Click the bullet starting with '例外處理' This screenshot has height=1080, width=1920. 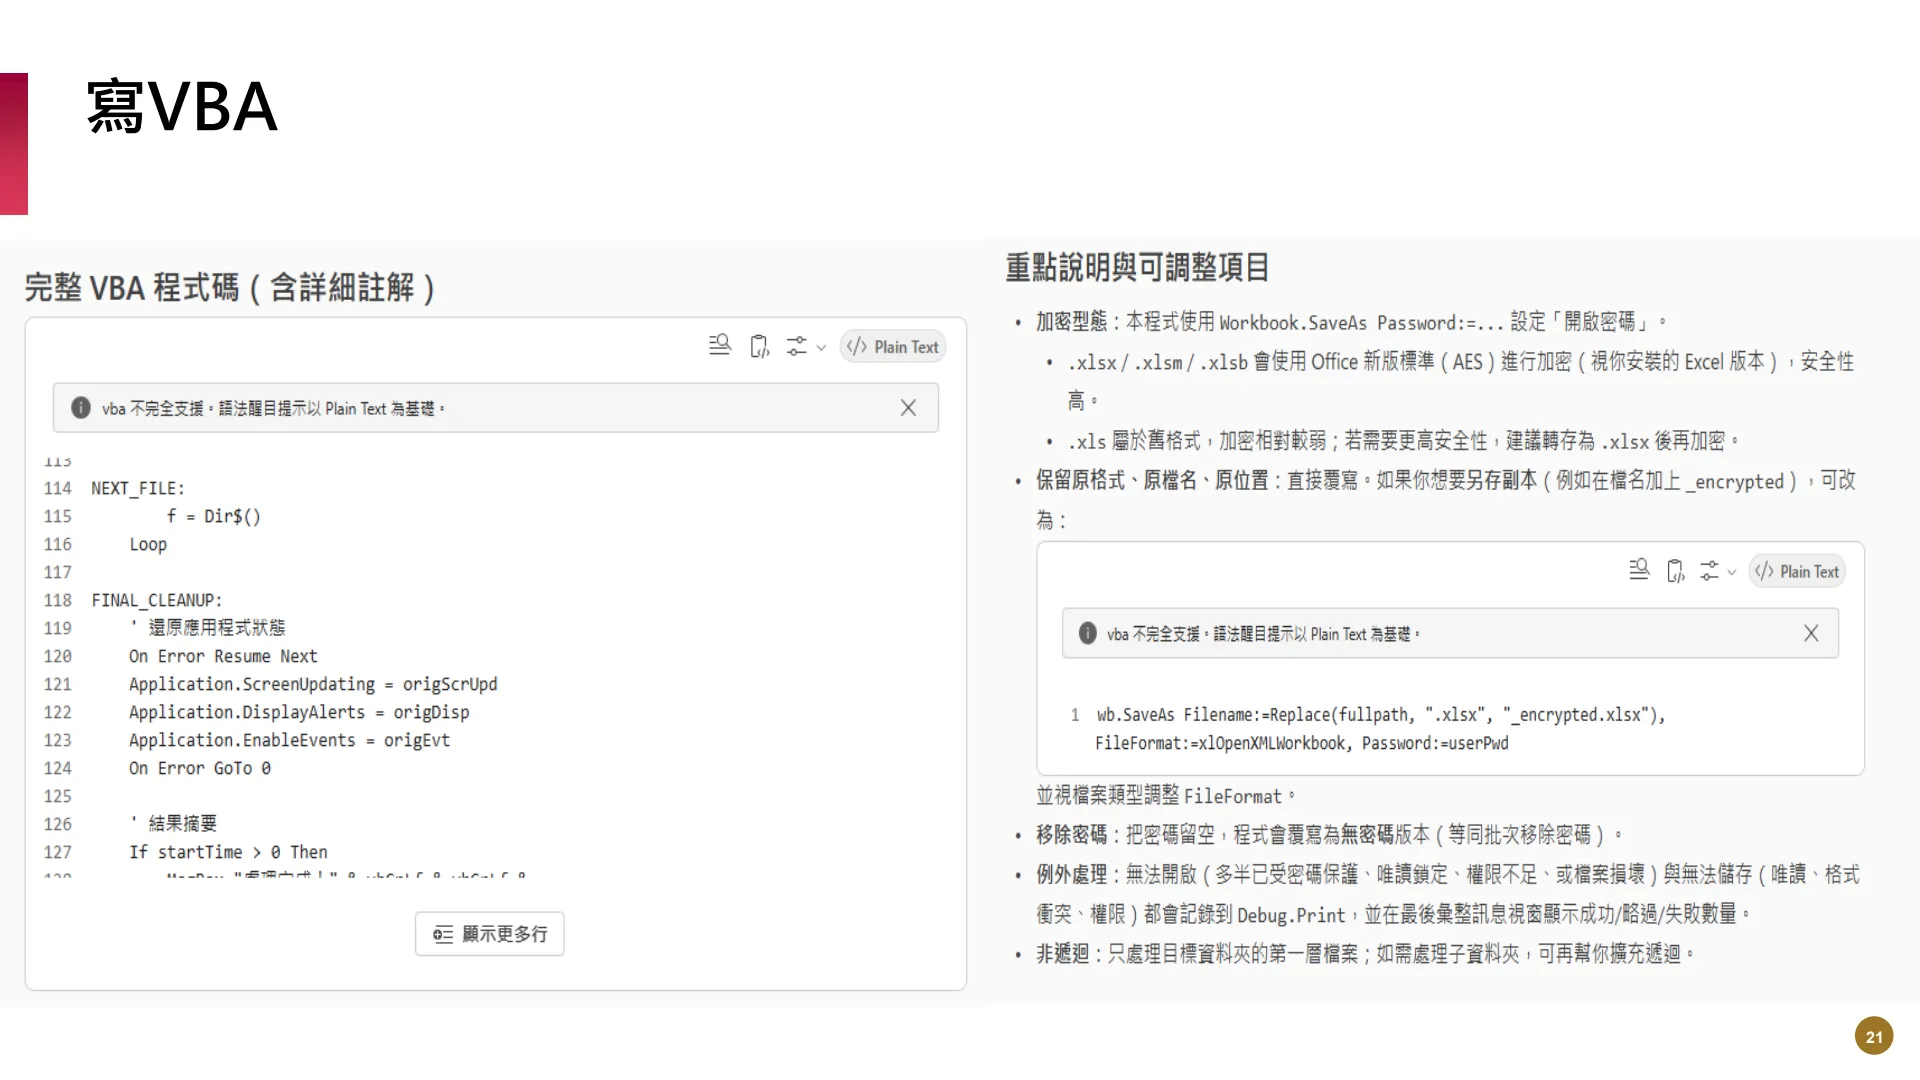(1447, 894)
